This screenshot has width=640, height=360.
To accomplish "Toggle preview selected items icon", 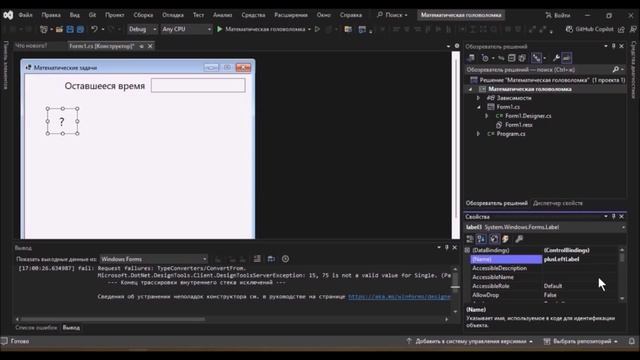I will tap(567, 58).
